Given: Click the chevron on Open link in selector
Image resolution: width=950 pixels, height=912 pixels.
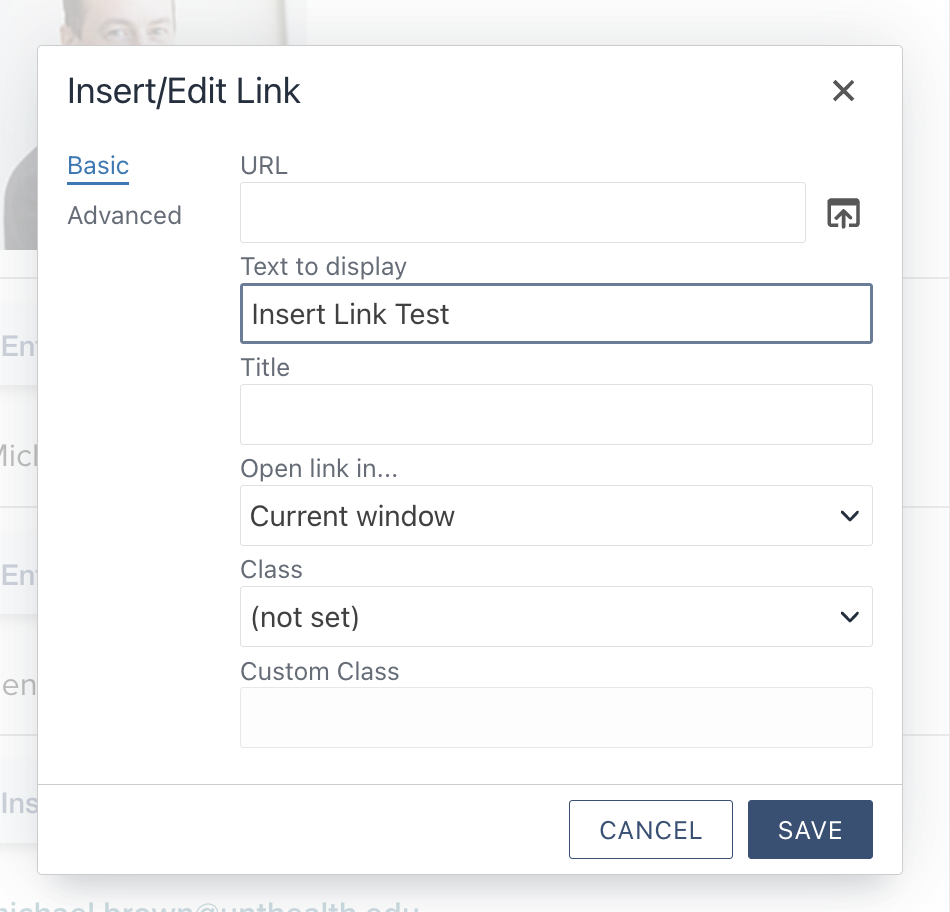Looking at the screenshot, I should (x=849, y=516).
